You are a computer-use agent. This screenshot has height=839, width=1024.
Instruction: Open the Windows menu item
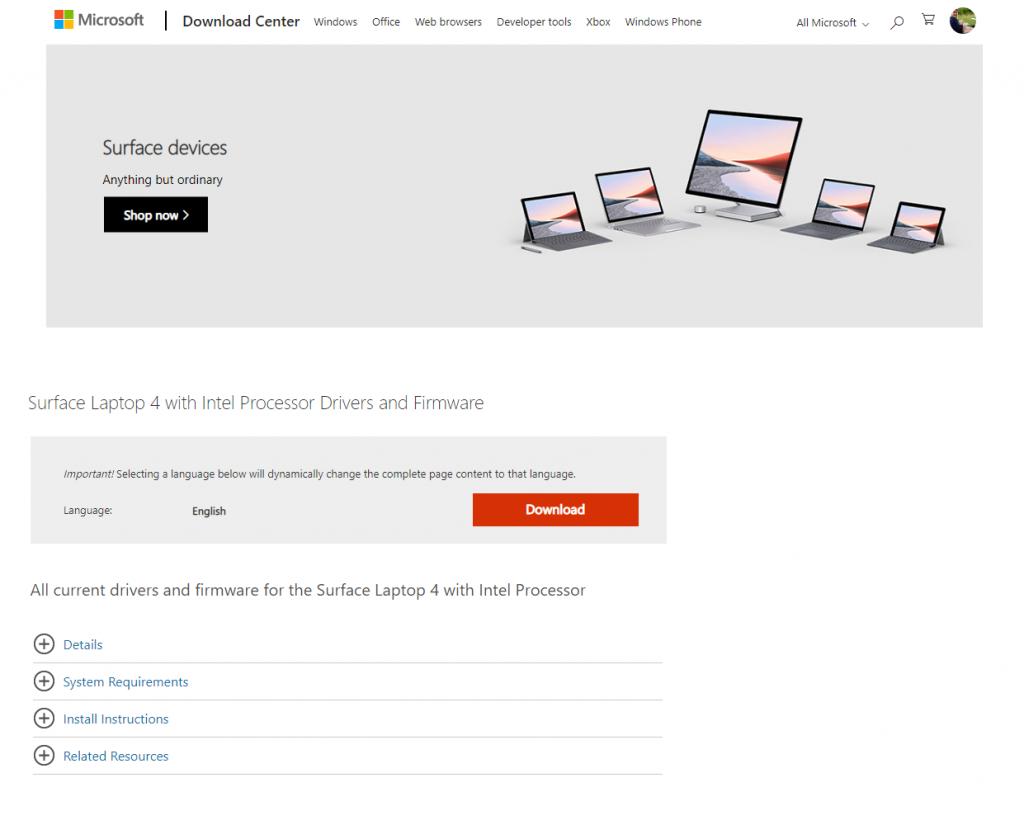click(335, 22)
